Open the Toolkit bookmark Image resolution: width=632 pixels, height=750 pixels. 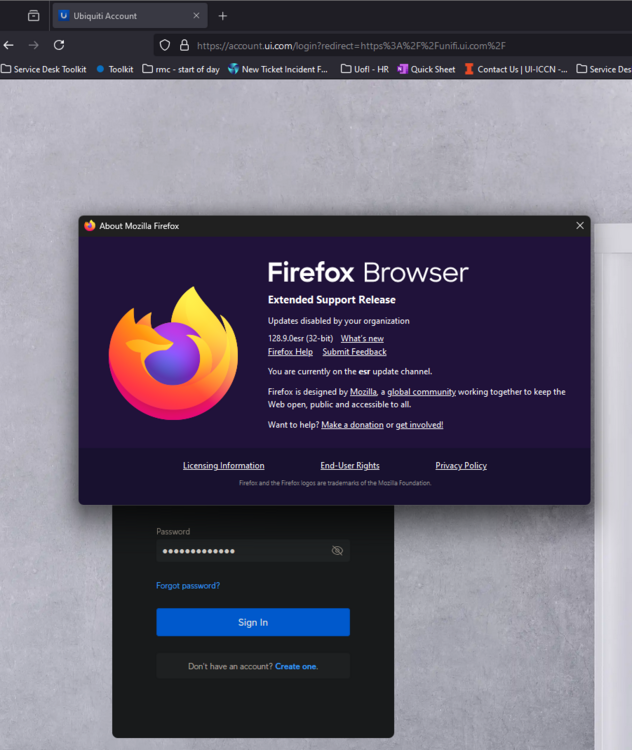pos(115,69)
